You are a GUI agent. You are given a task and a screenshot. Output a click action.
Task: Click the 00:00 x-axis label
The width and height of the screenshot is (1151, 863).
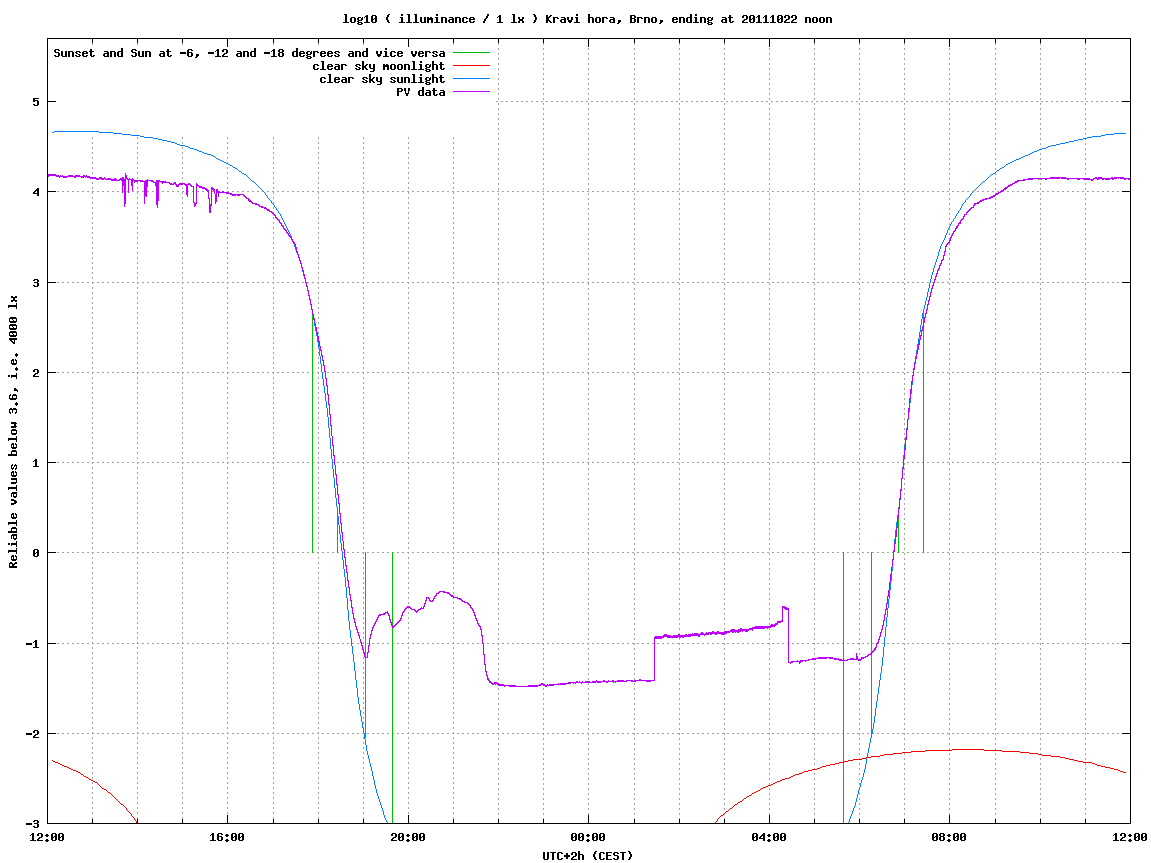589,837
